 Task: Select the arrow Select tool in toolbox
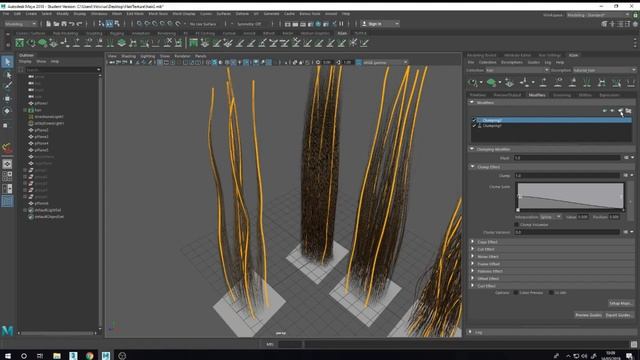click(7, 62)
